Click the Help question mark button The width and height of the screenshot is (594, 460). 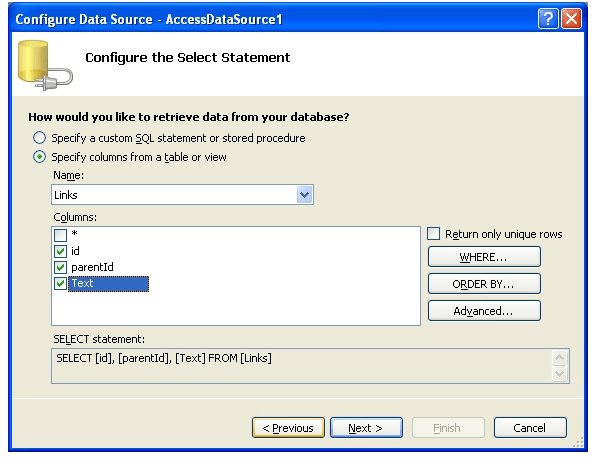(x=548, y=19)
